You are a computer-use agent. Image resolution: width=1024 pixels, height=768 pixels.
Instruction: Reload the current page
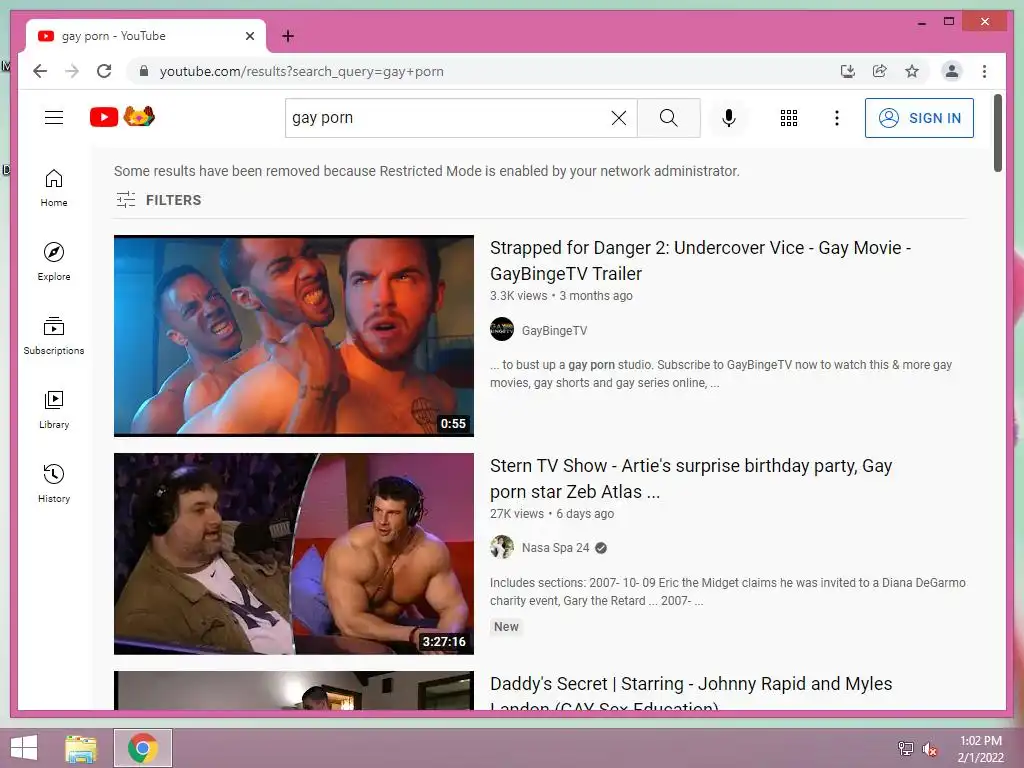[104, 71]
